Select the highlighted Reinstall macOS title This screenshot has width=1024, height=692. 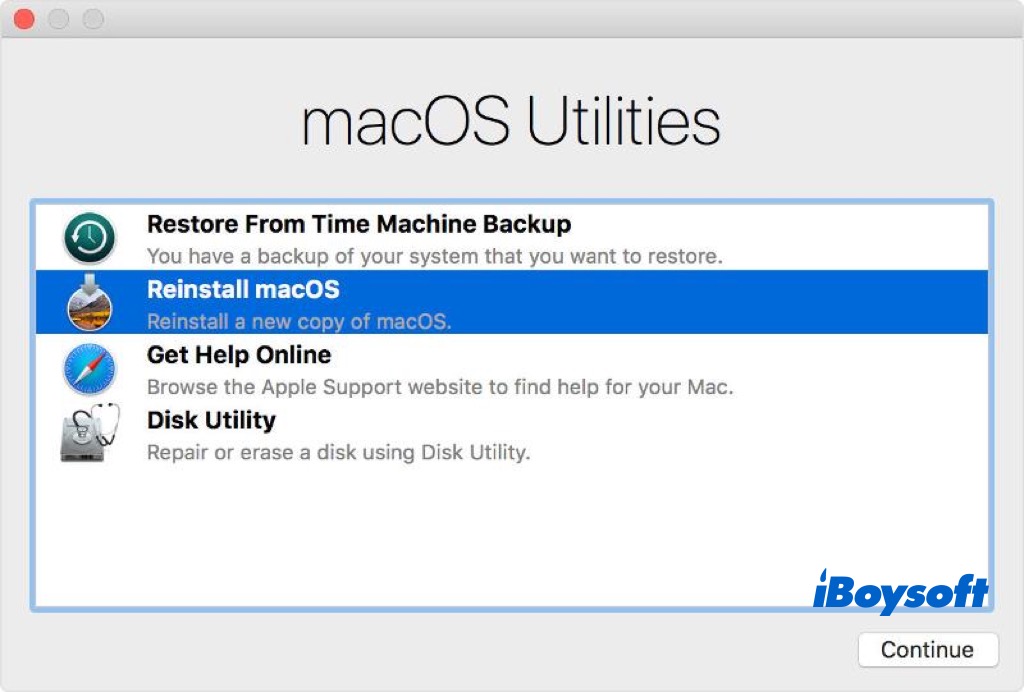click(x=243, y=290)
